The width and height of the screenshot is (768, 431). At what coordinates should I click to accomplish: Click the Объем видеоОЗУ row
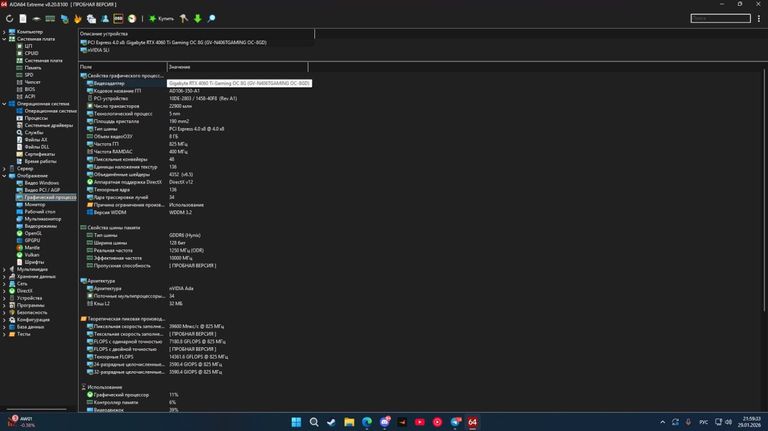pyautogui.click(x=113, y=136)
